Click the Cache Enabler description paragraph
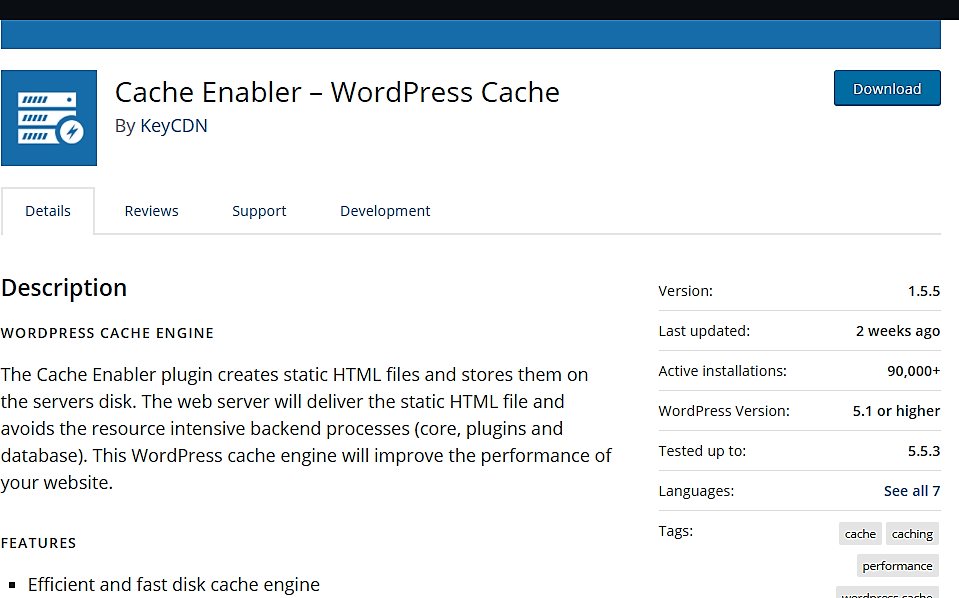Image resolution: width=959 pixels, height=598 pixels. click(x=306, y=429)
